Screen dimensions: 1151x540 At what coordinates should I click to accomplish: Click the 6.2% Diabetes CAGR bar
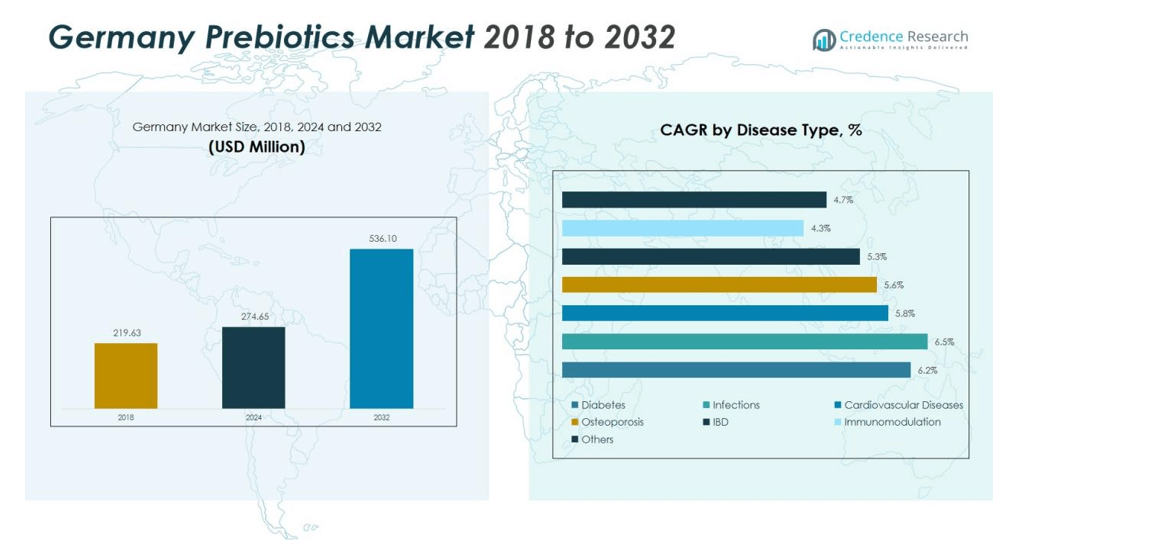tap(736, 370)
